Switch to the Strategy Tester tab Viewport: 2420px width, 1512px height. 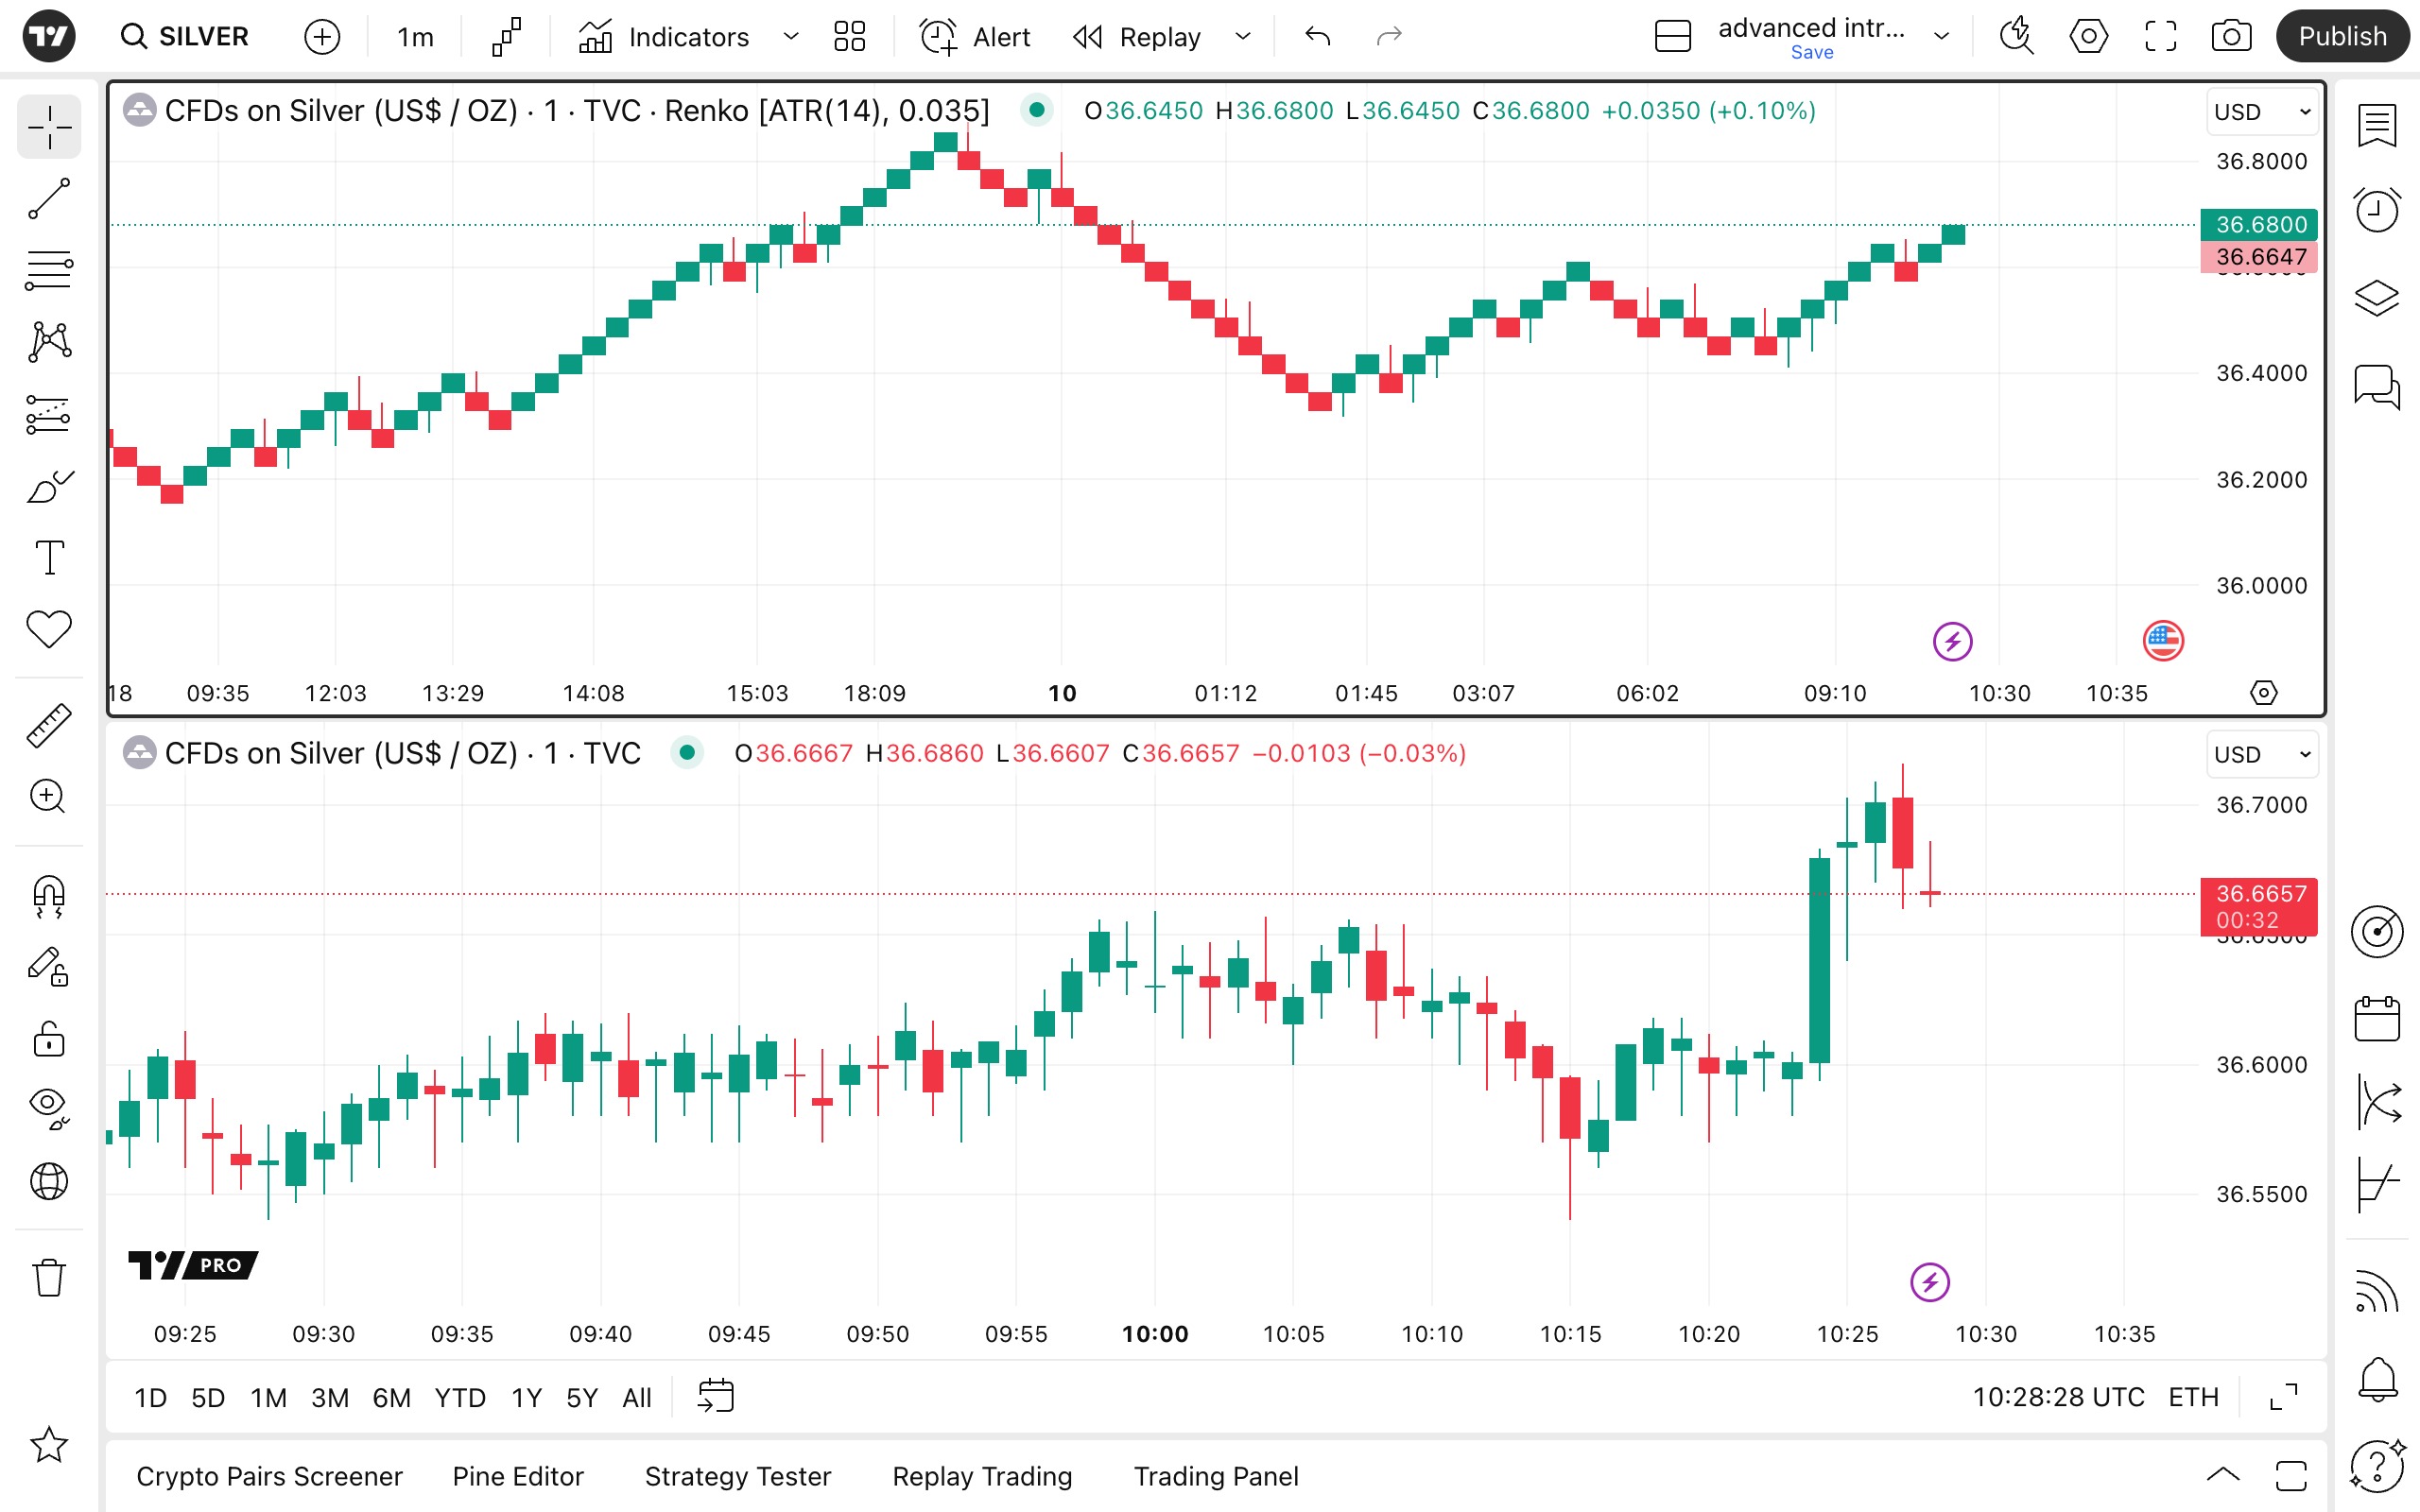[737, 1476]
